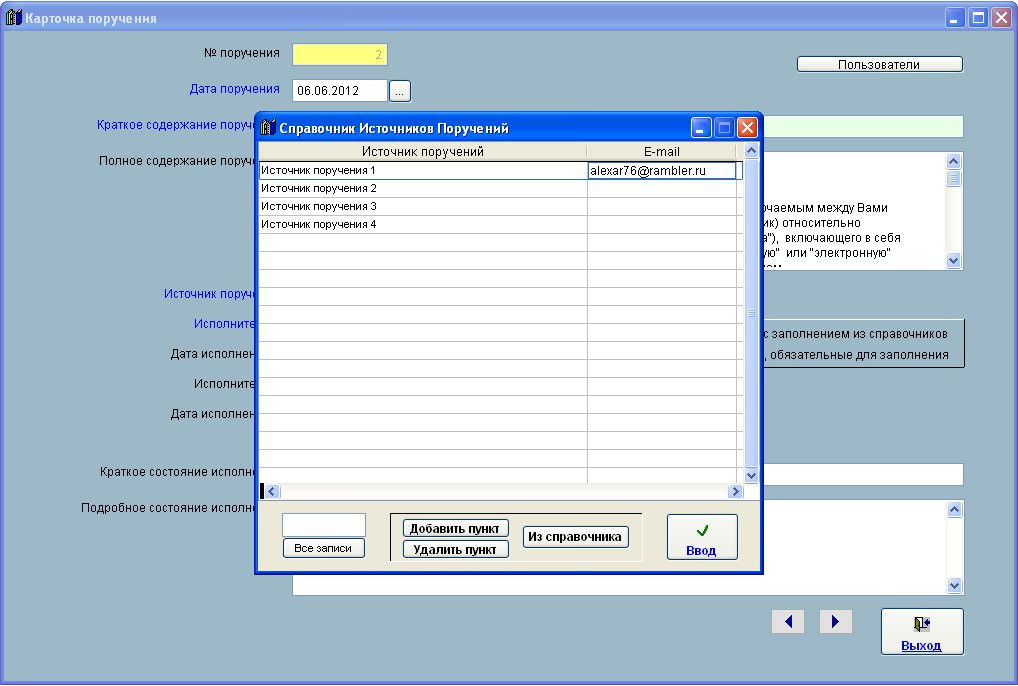Image resolution: width=1018 pixels, height=686 pixels.
Task: Click Карточка поручения window title icon
Action: (x=13, y=18)
